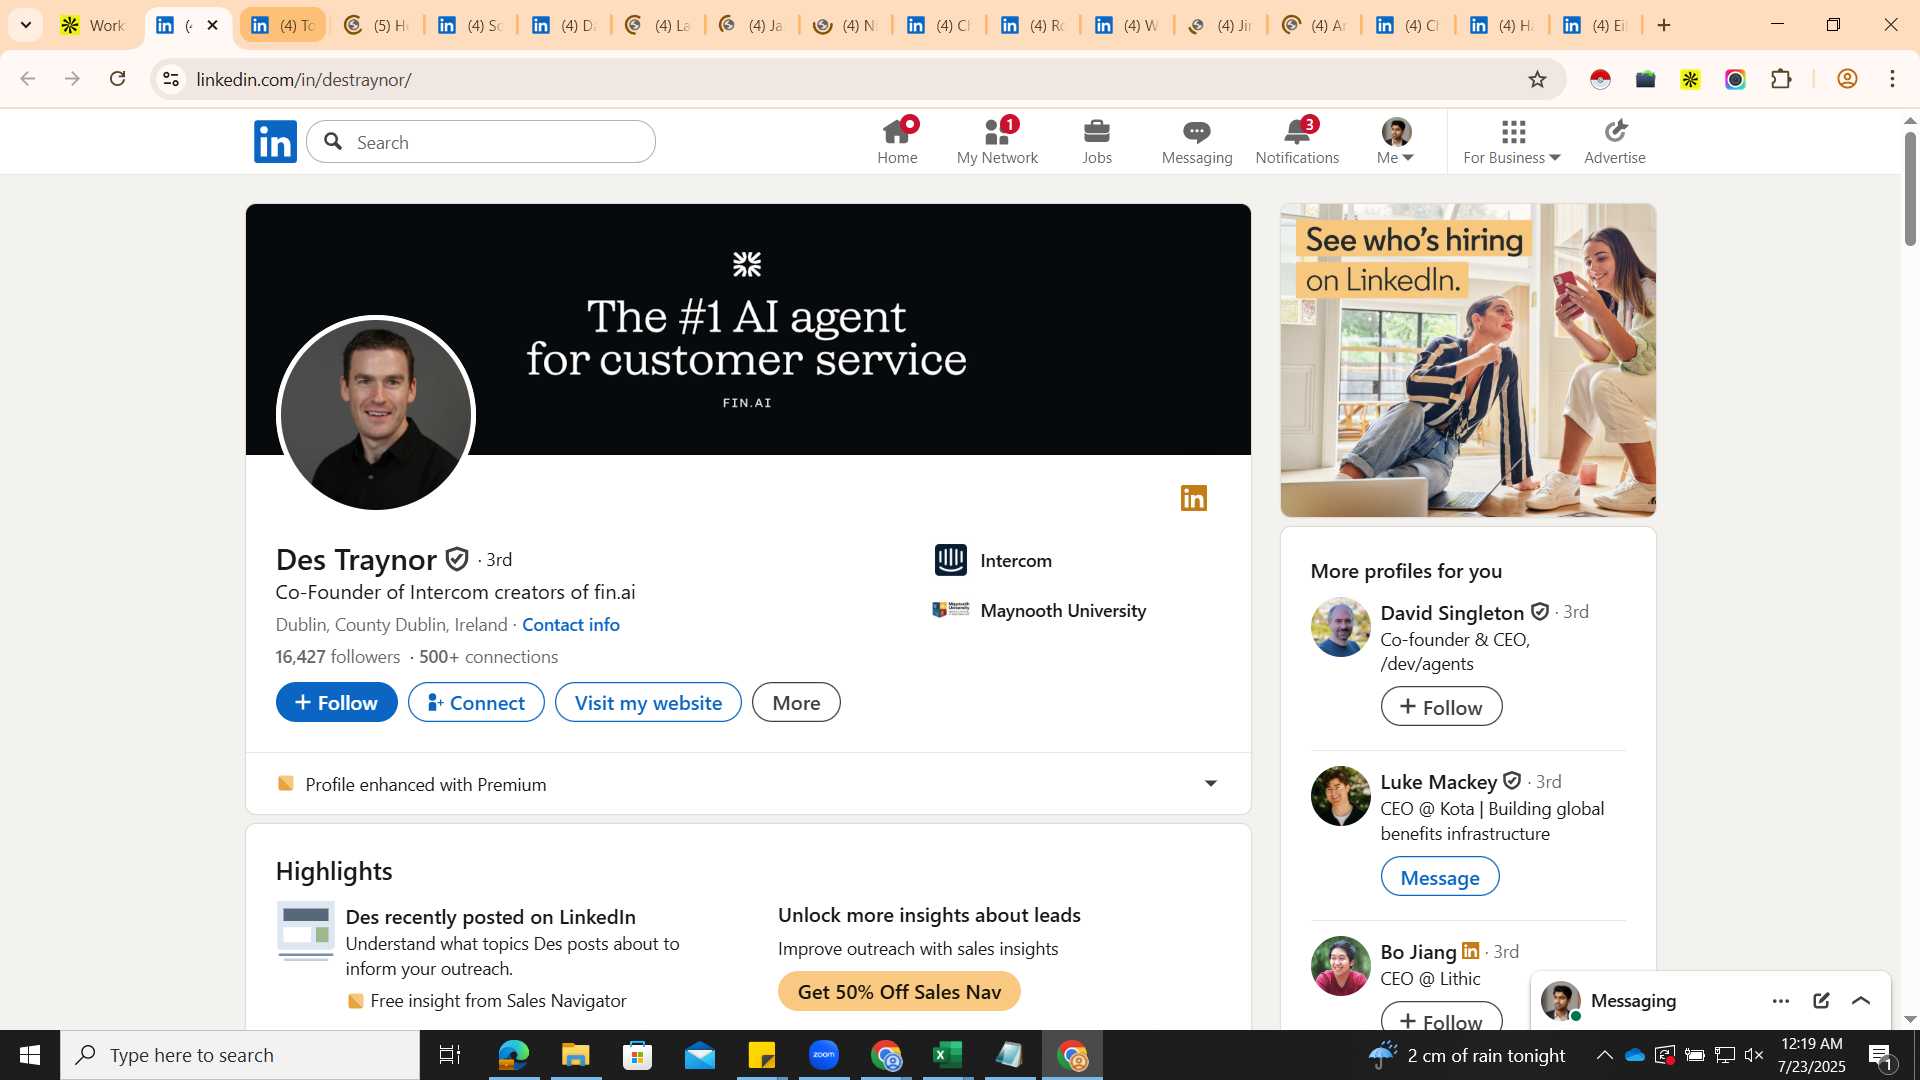Open the Messaging overlay options menu
The width and height of the screenshot is (1920, 1080).
click(1781, 1001)
